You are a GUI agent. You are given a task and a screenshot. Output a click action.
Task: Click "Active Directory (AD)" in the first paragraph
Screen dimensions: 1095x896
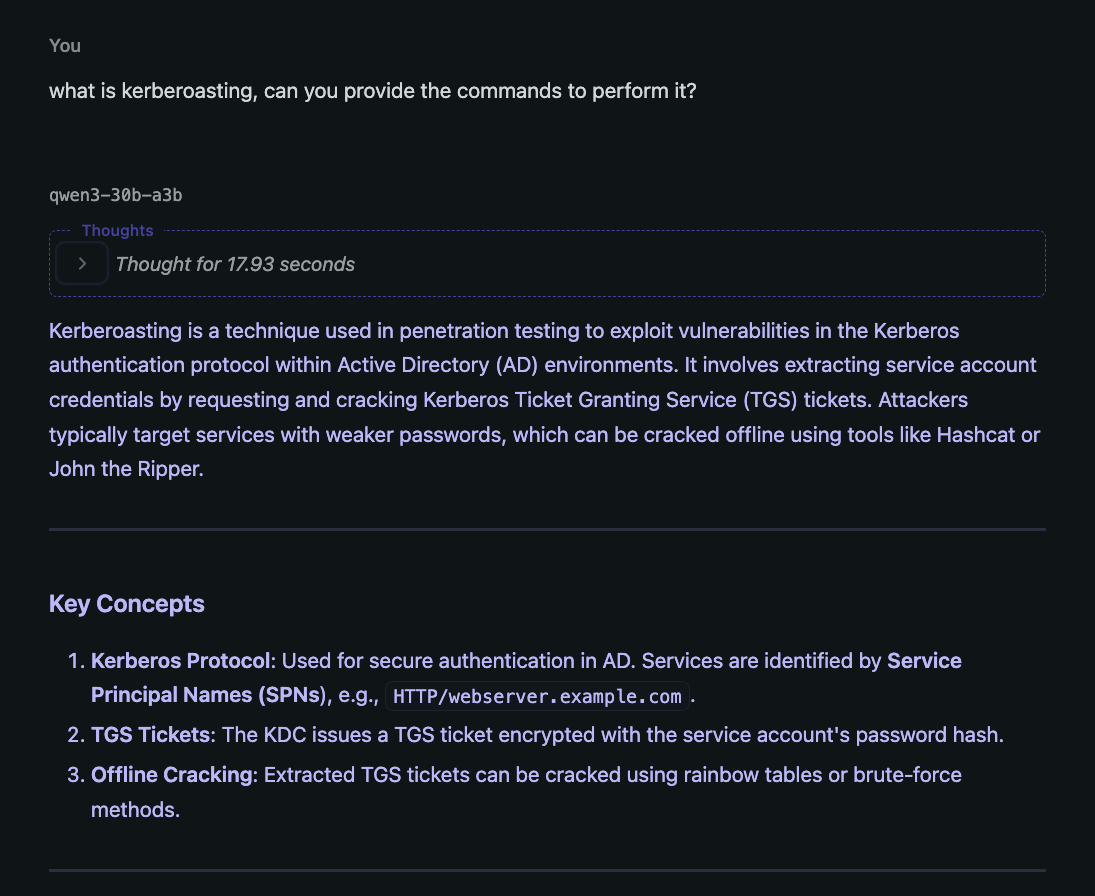pos(438,365)
